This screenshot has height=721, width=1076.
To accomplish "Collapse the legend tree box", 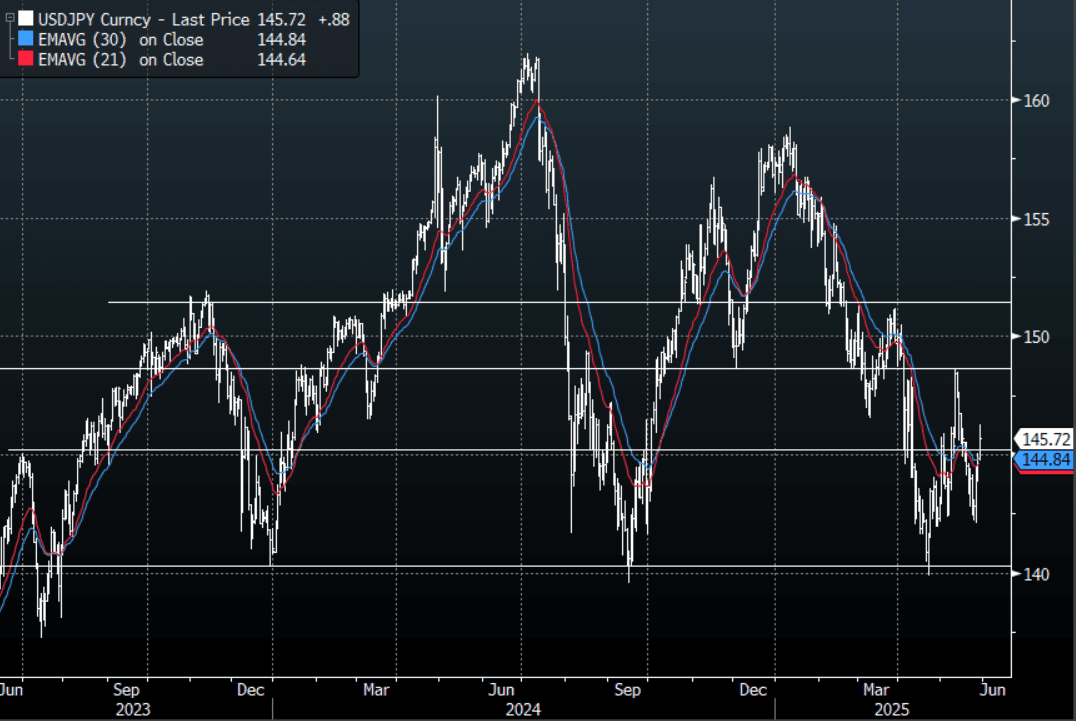I will pos(9,19).
